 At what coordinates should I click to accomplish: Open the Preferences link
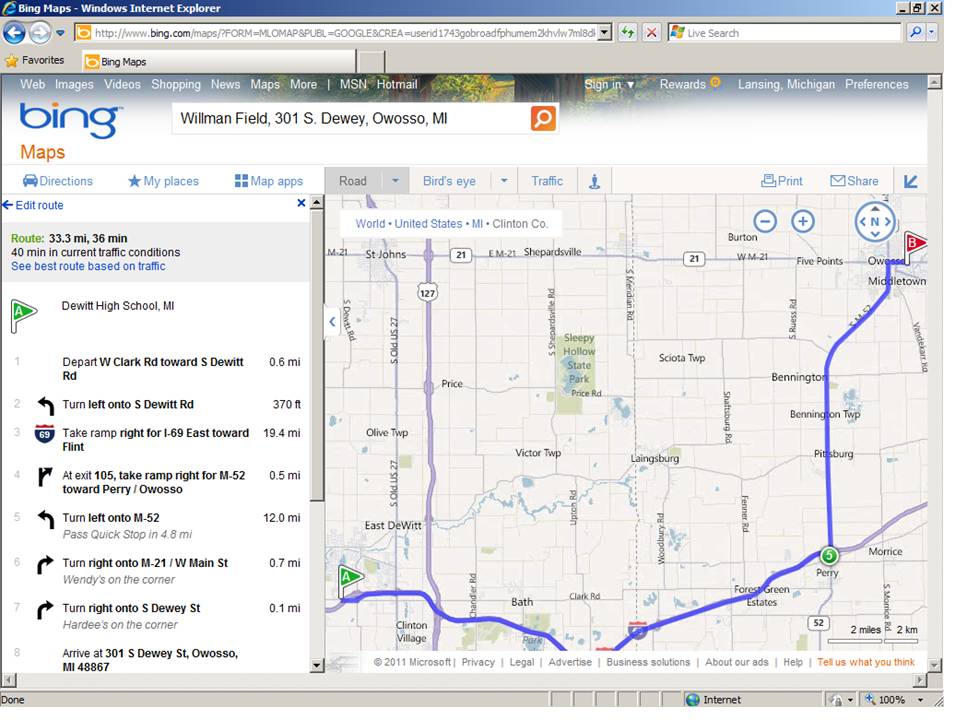point(877,84)
